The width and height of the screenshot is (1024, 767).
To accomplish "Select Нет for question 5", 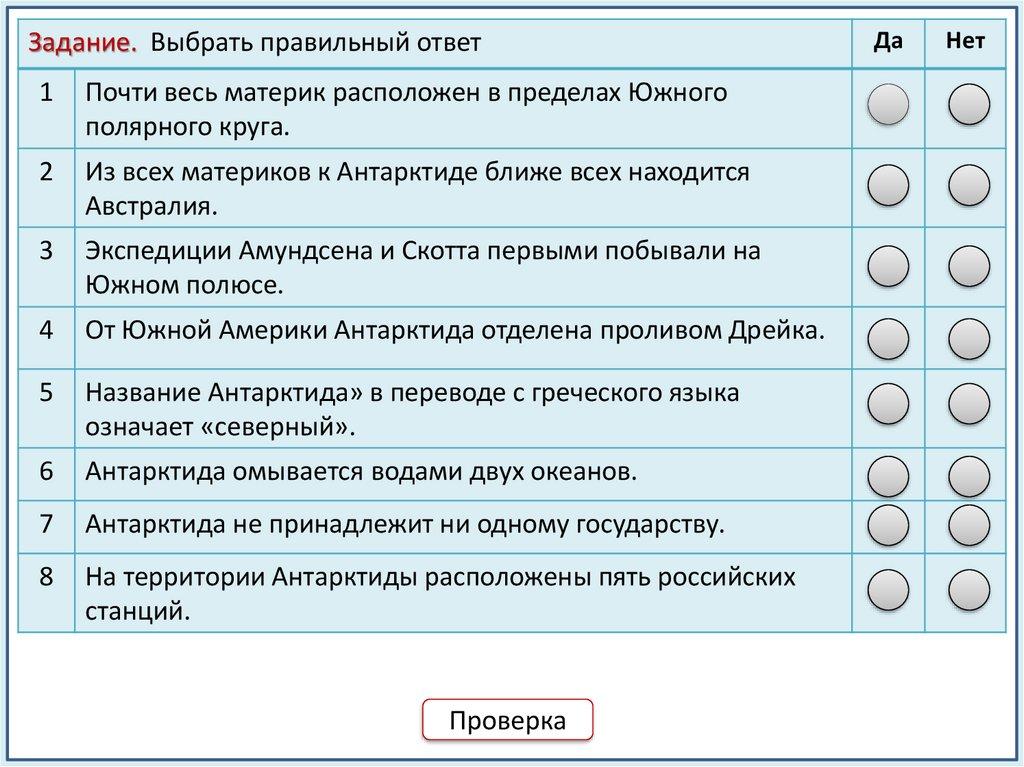I will [x=968, y=404].
